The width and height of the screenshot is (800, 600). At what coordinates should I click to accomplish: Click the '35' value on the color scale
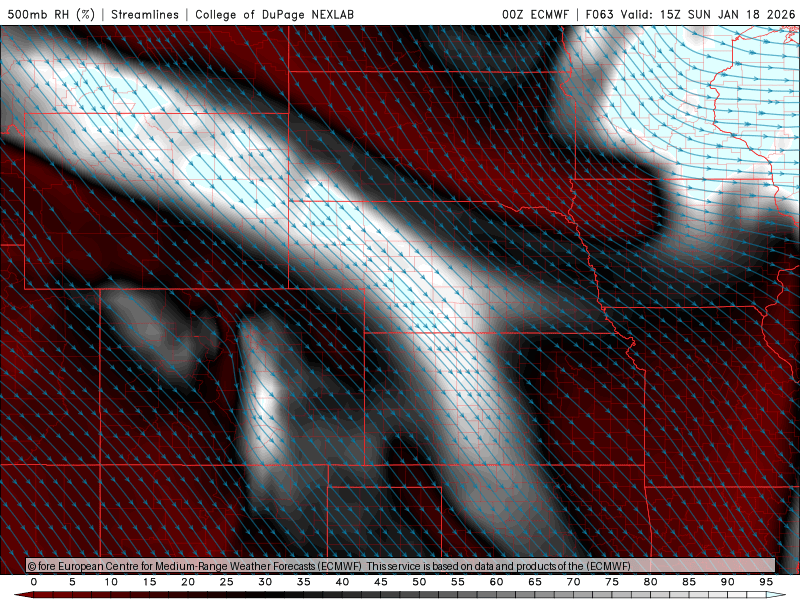304,582
